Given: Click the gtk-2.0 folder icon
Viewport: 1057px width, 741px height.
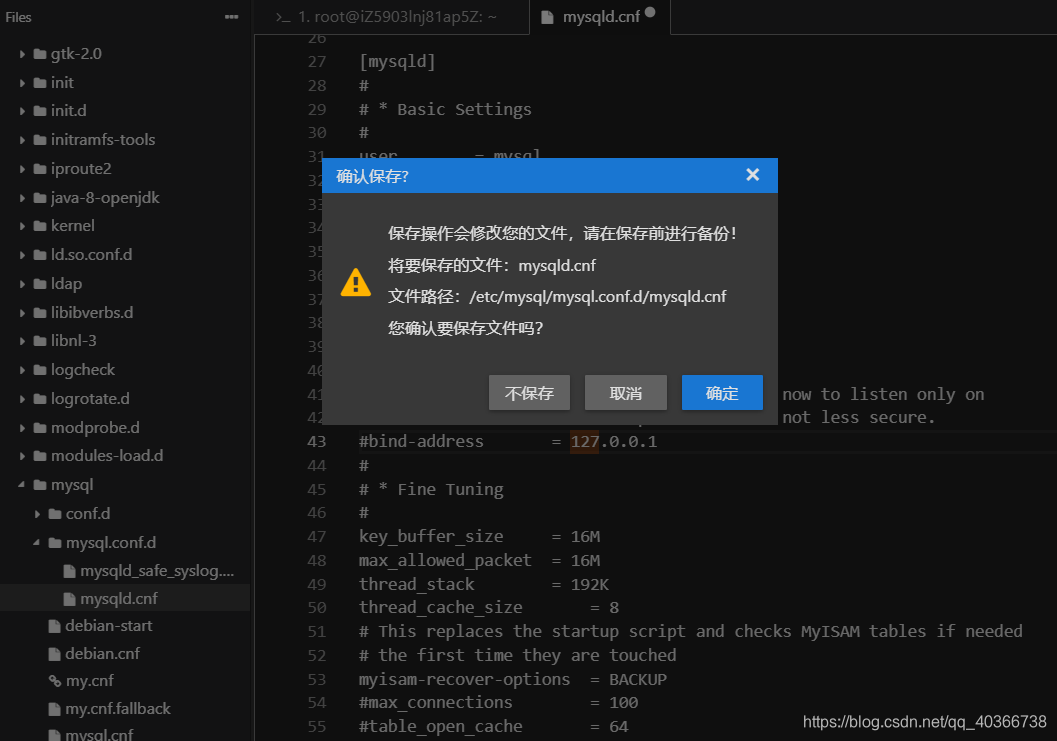Looking at the screenshot, I should [40, 54].
